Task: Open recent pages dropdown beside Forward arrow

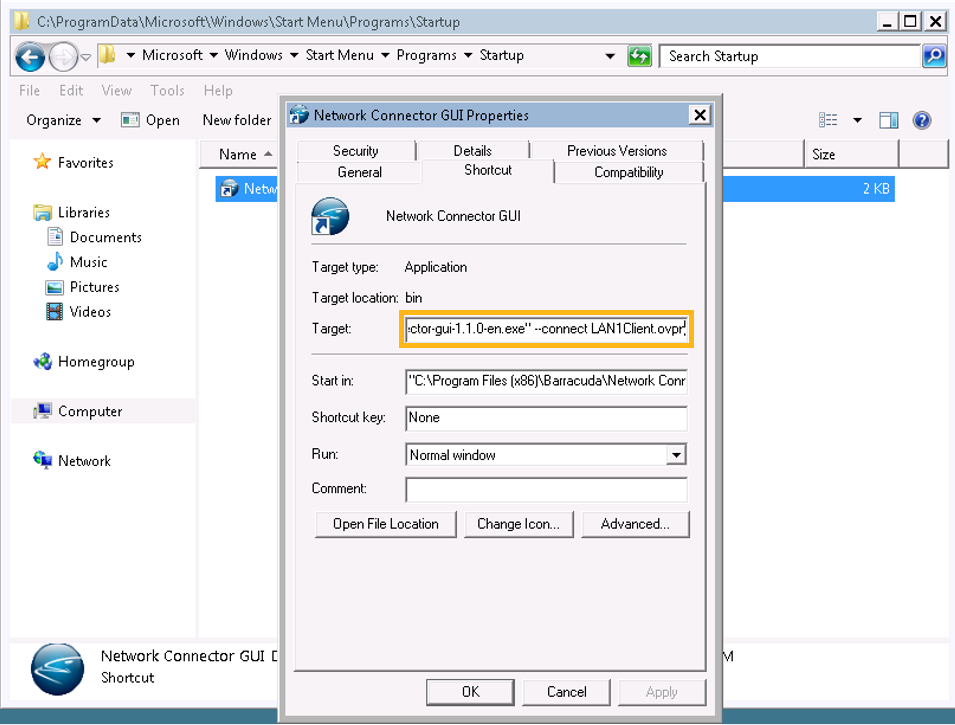Action: pos(86,57)
